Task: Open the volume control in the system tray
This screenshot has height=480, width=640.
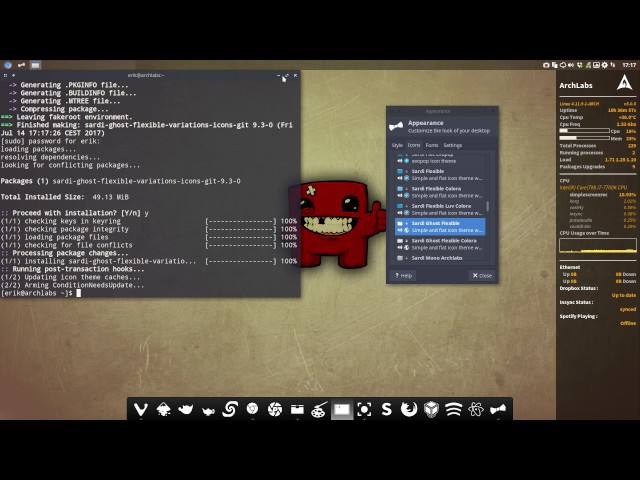Action: click(x=571, y=65)
